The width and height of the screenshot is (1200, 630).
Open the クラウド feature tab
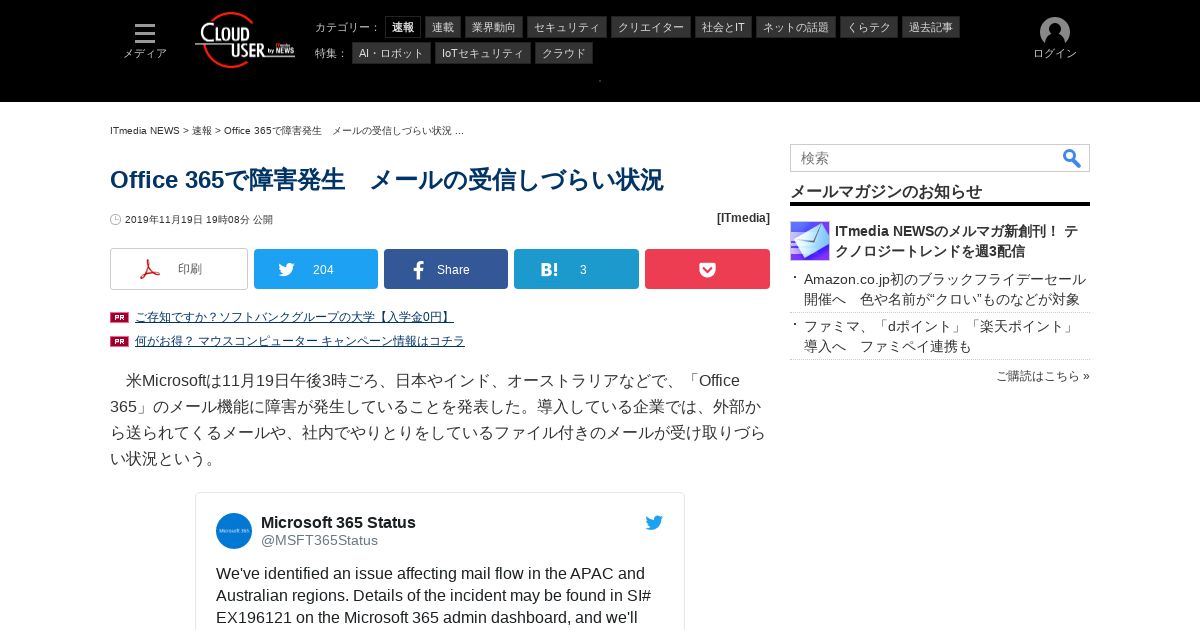click(x=564, y=53)
